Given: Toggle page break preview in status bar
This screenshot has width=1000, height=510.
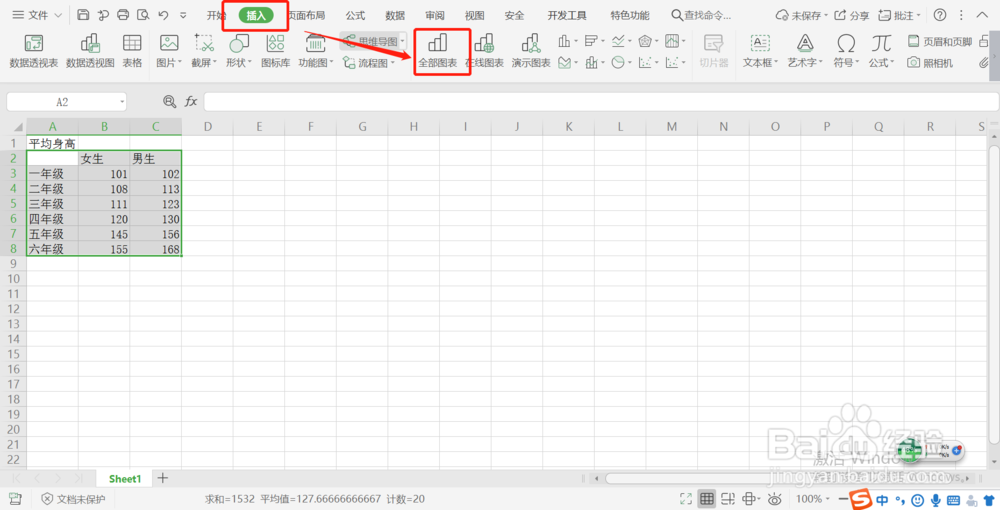Looking at the screenshot, I should point(728,499).
